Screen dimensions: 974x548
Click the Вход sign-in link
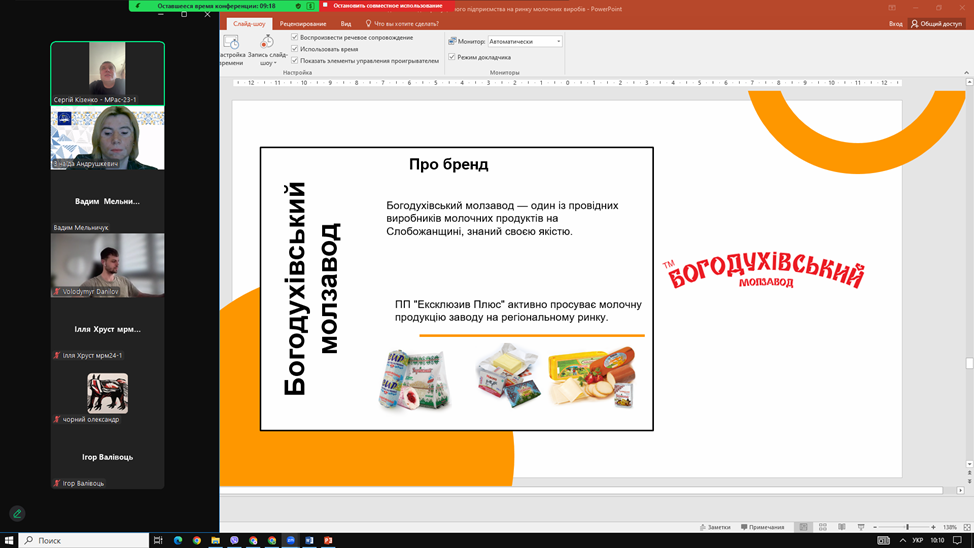895,24
